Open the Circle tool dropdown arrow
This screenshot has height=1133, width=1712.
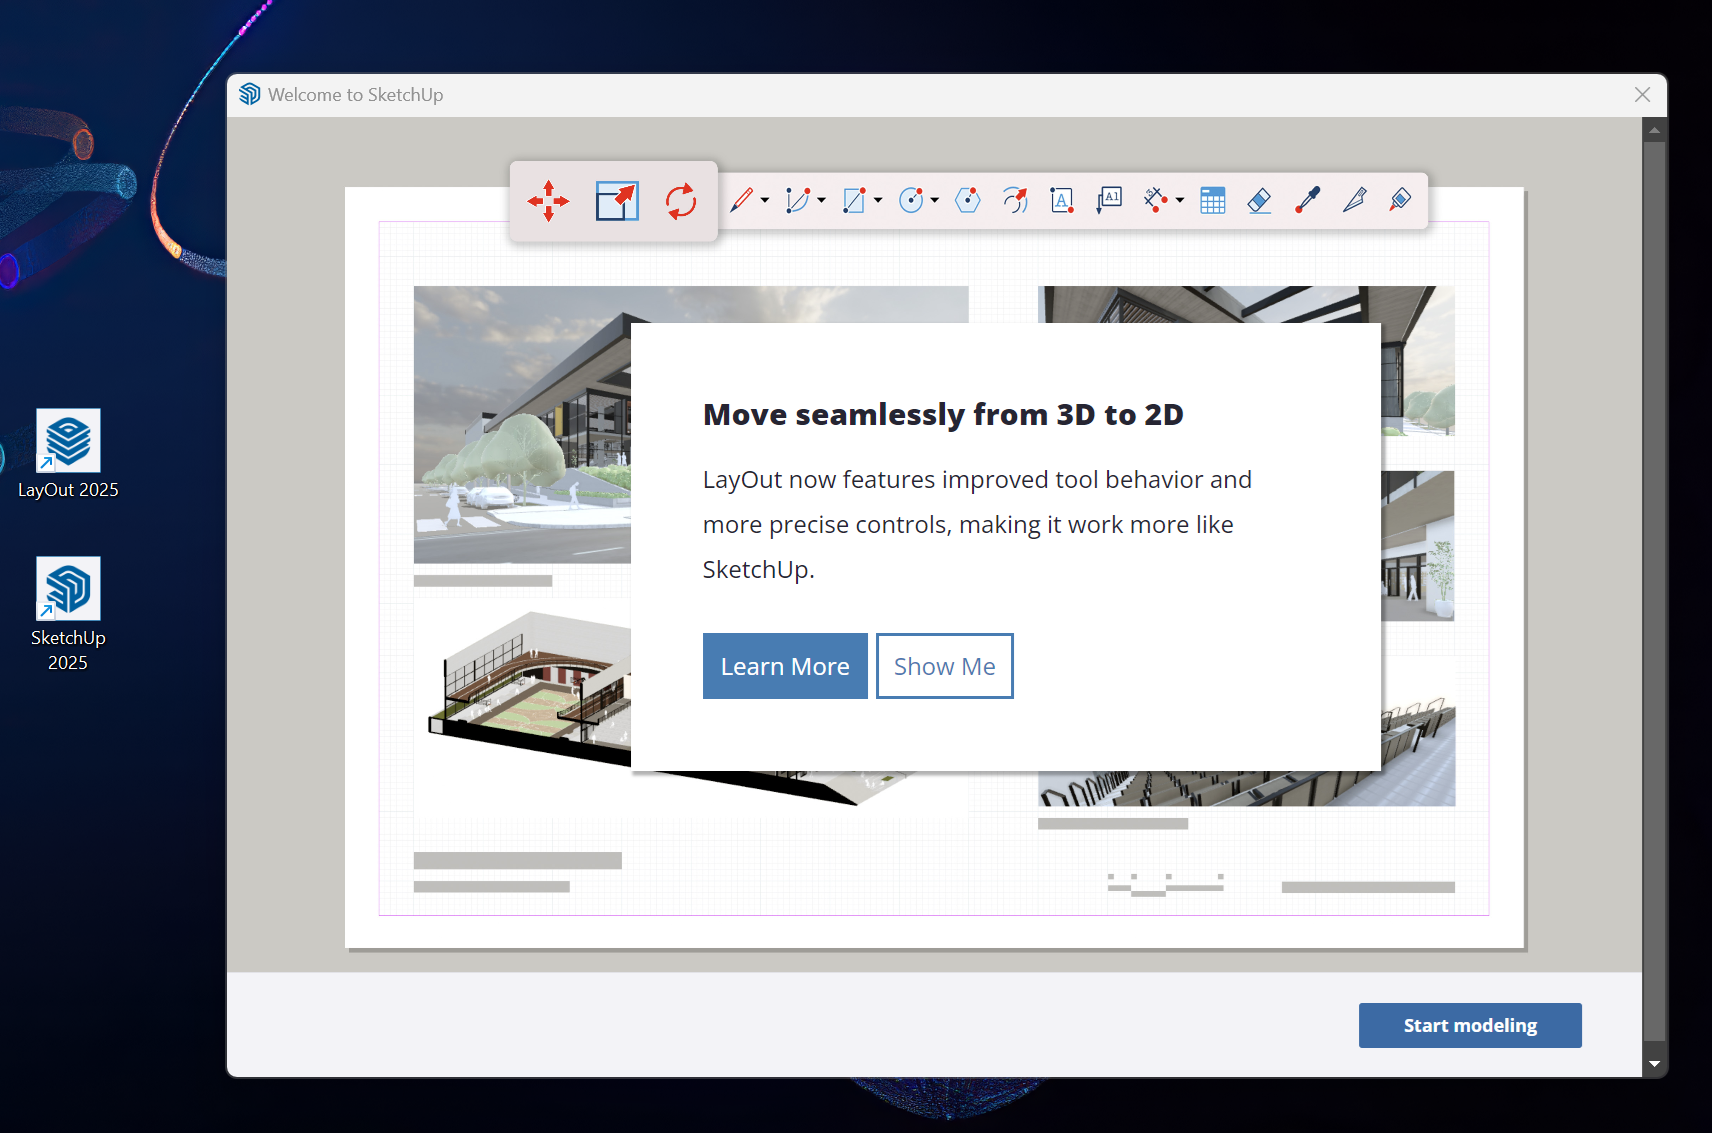coord(935,200)
